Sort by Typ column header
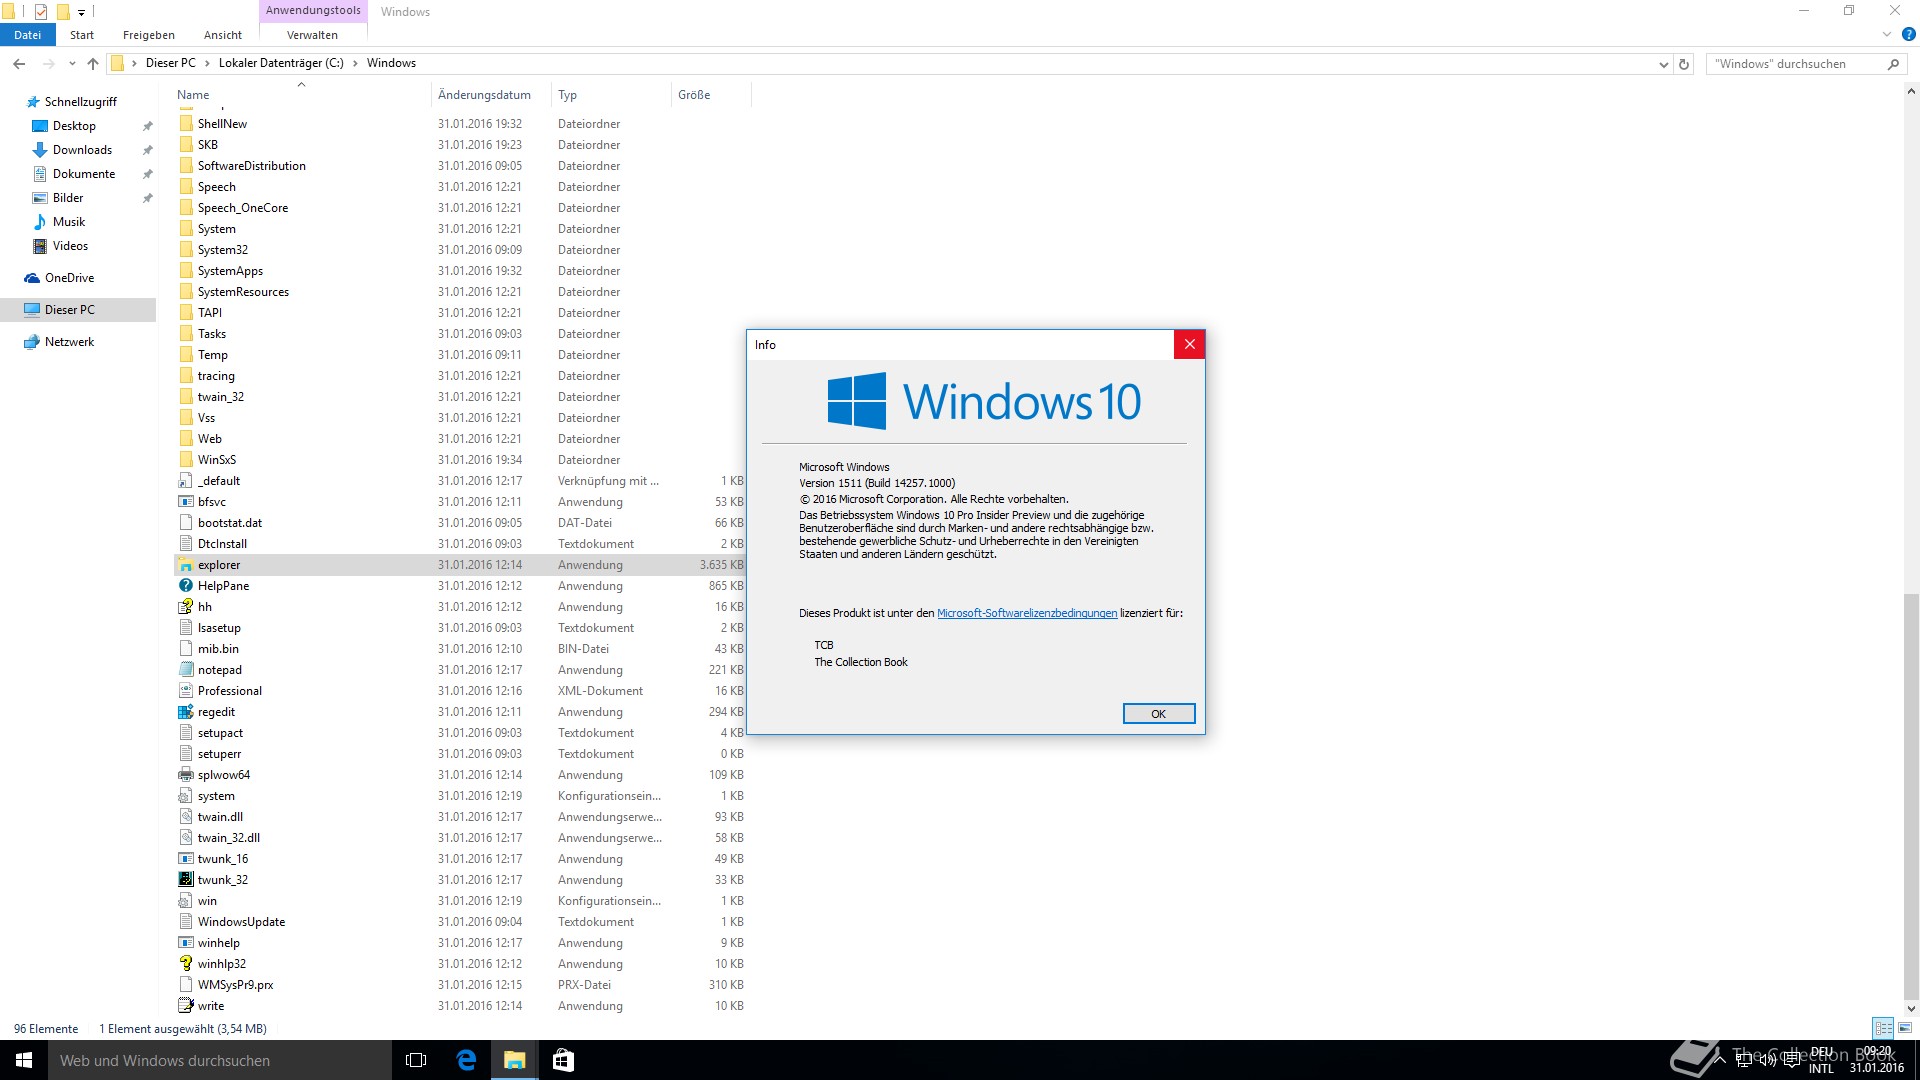The height and width of the screenshot is (1080, 1920). (x=611, y=95)
